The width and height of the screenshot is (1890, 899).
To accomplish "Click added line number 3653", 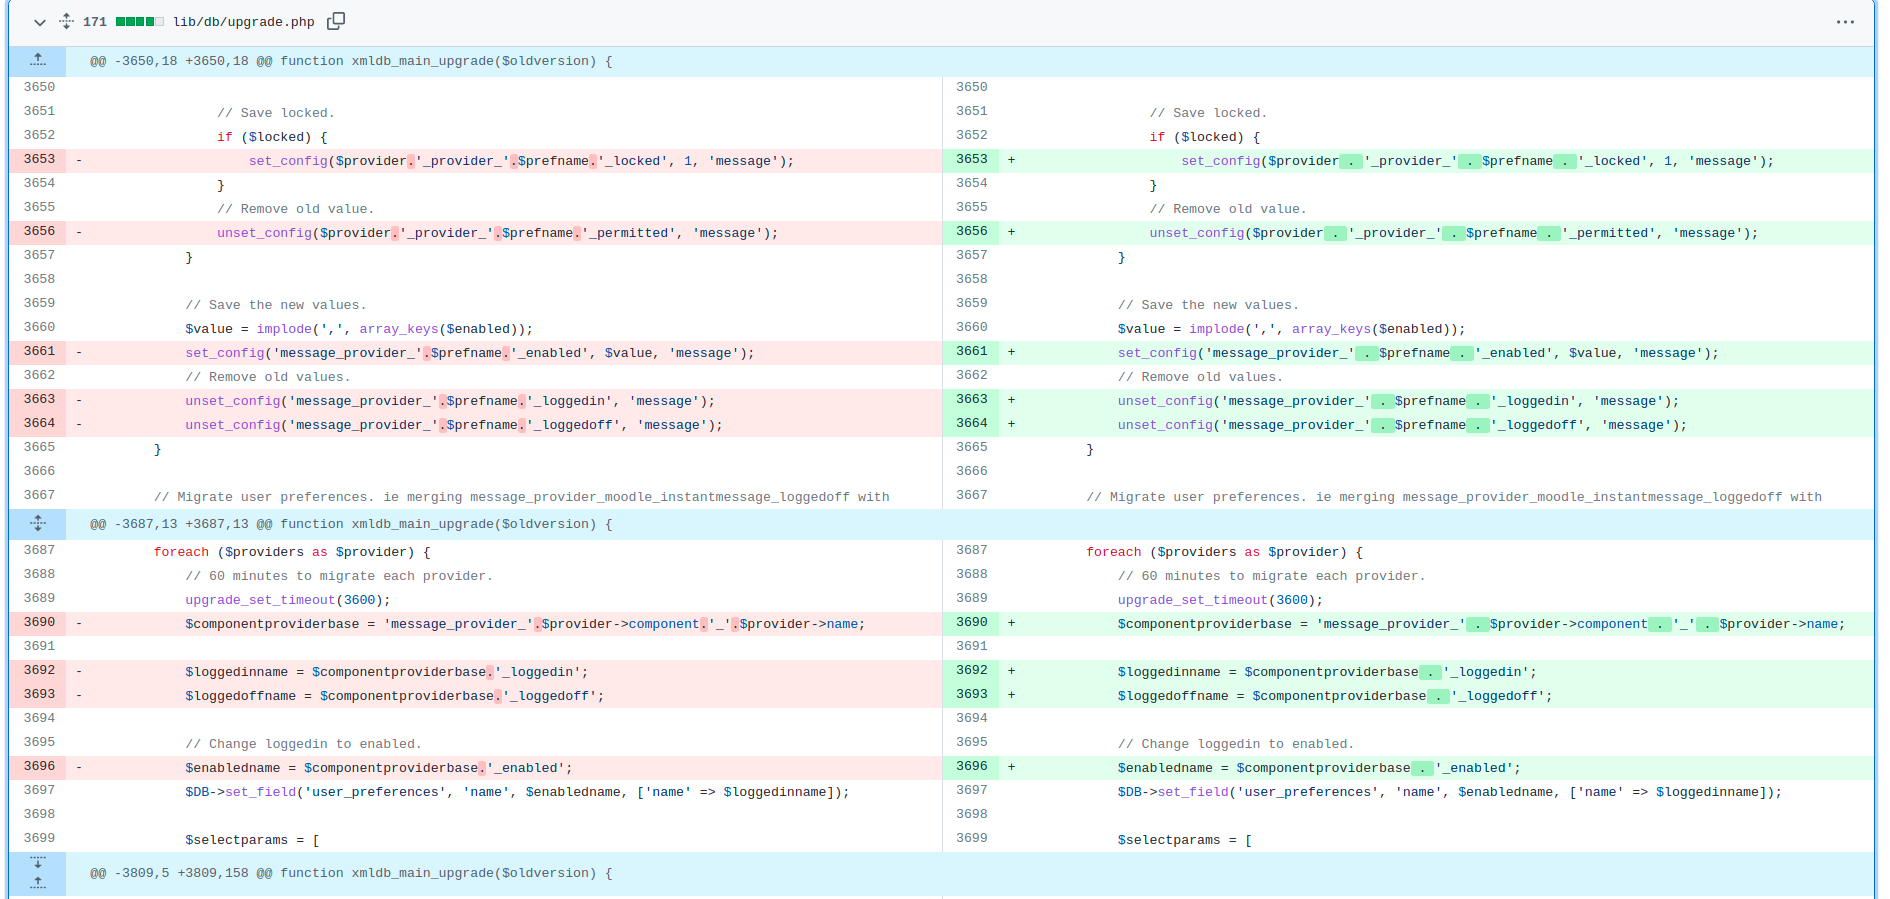I will [x=971, y=160].
